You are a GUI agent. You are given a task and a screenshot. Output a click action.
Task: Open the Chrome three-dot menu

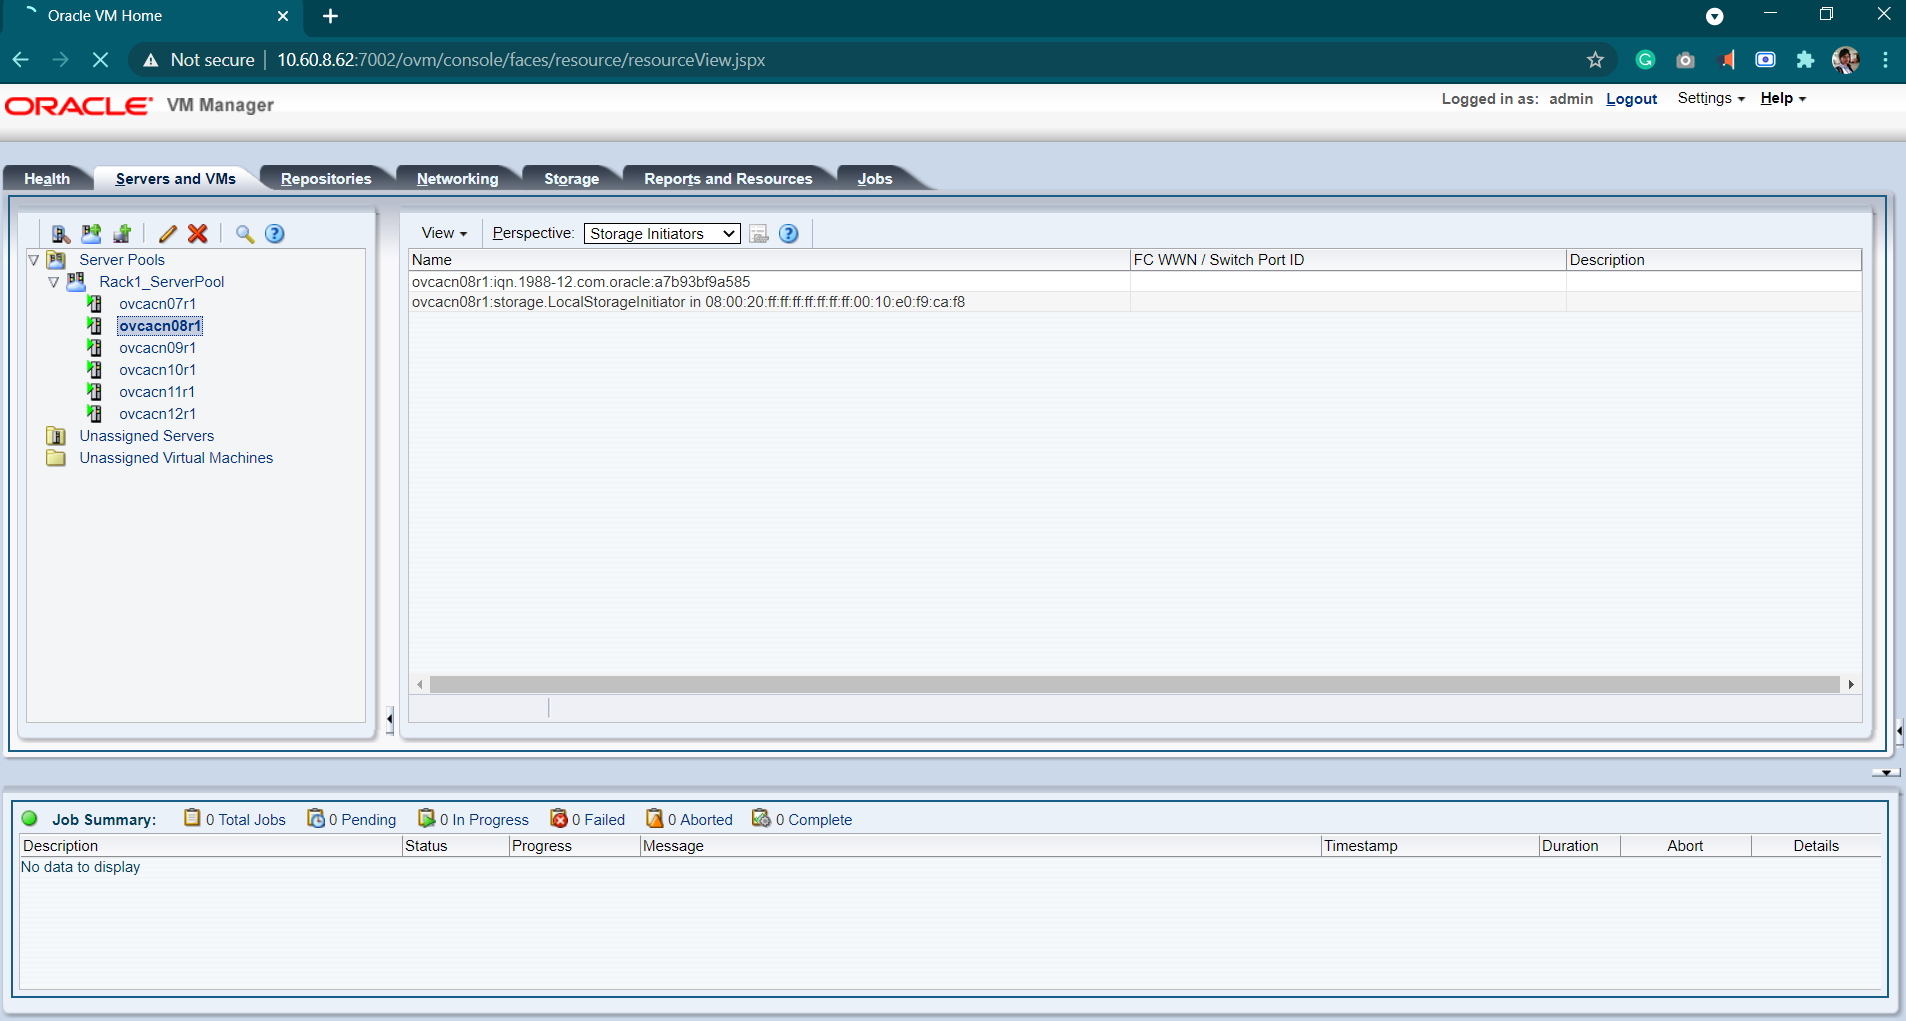tap(1885, 60)
